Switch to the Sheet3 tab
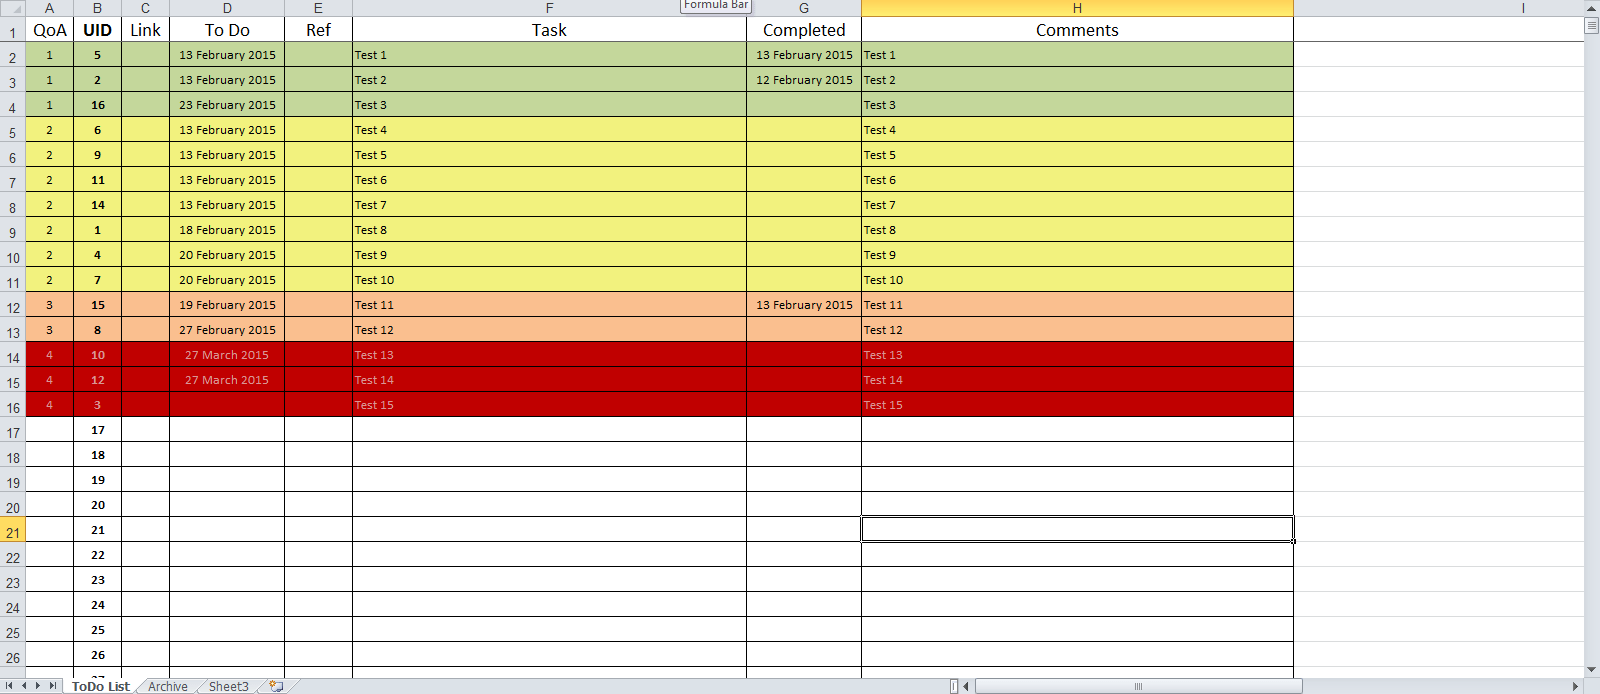This screenshot has width=1600, height=694. 229,686
